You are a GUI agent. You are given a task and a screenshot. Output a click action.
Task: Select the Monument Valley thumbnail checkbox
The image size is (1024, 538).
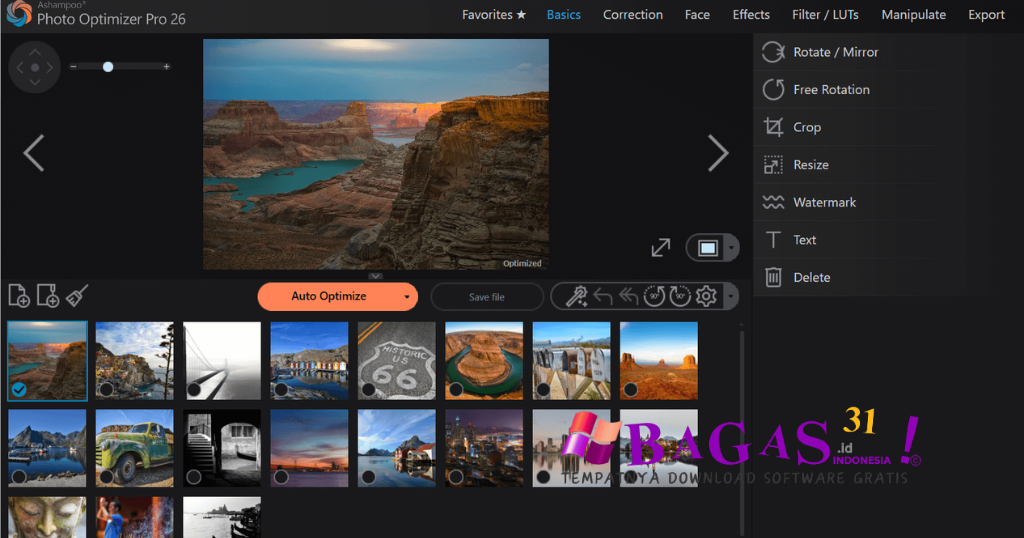point(631,390)
